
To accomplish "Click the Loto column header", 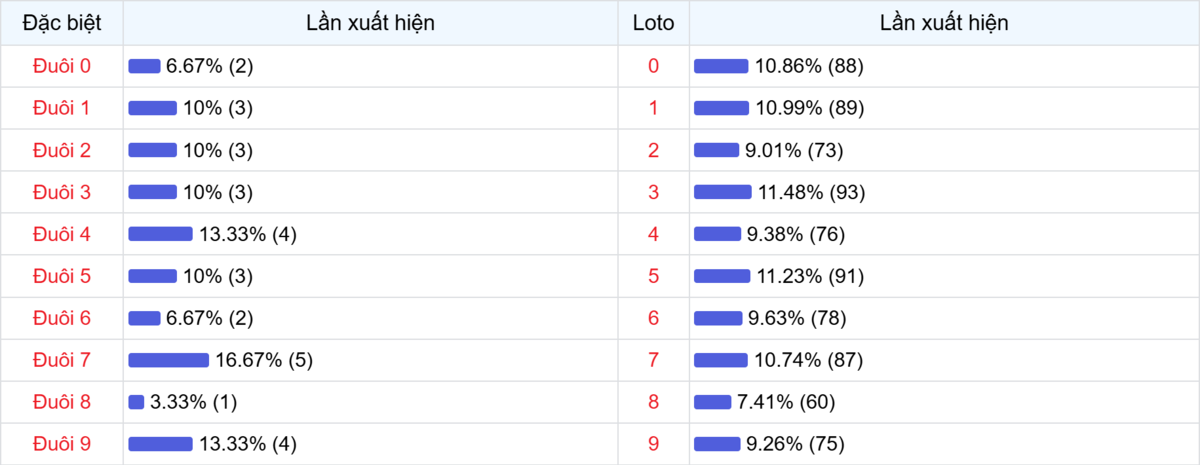I will tap(654, 23).
